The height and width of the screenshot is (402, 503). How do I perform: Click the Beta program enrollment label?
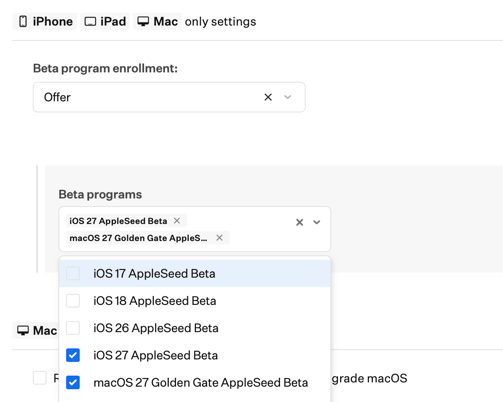[x=105, y=68]
